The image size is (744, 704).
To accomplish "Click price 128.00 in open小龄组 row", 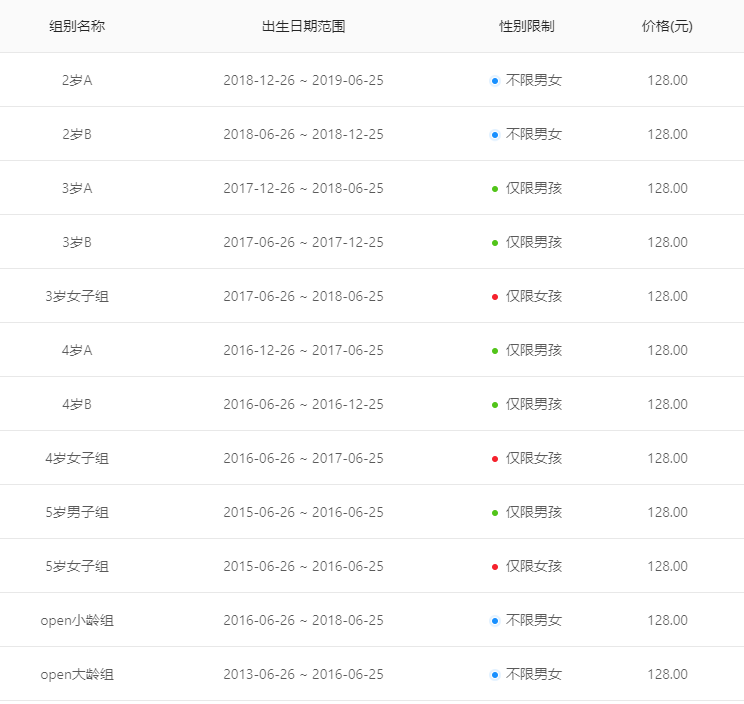I will click(668, 621).
